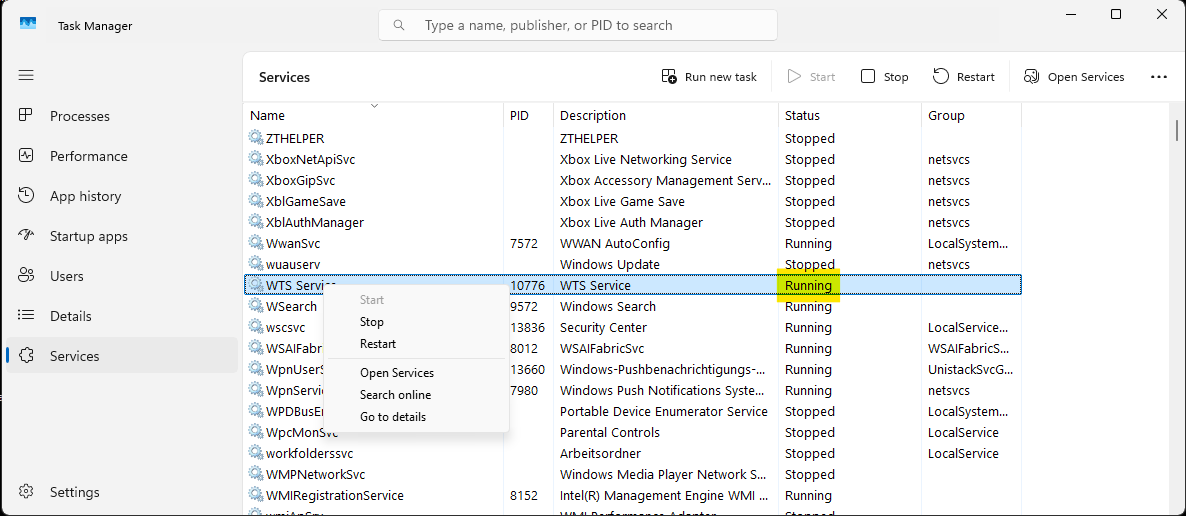Open Startup apps section
Image resolution: width=1186 pixels, height=516 pixels.
click(x=88, y=236)
